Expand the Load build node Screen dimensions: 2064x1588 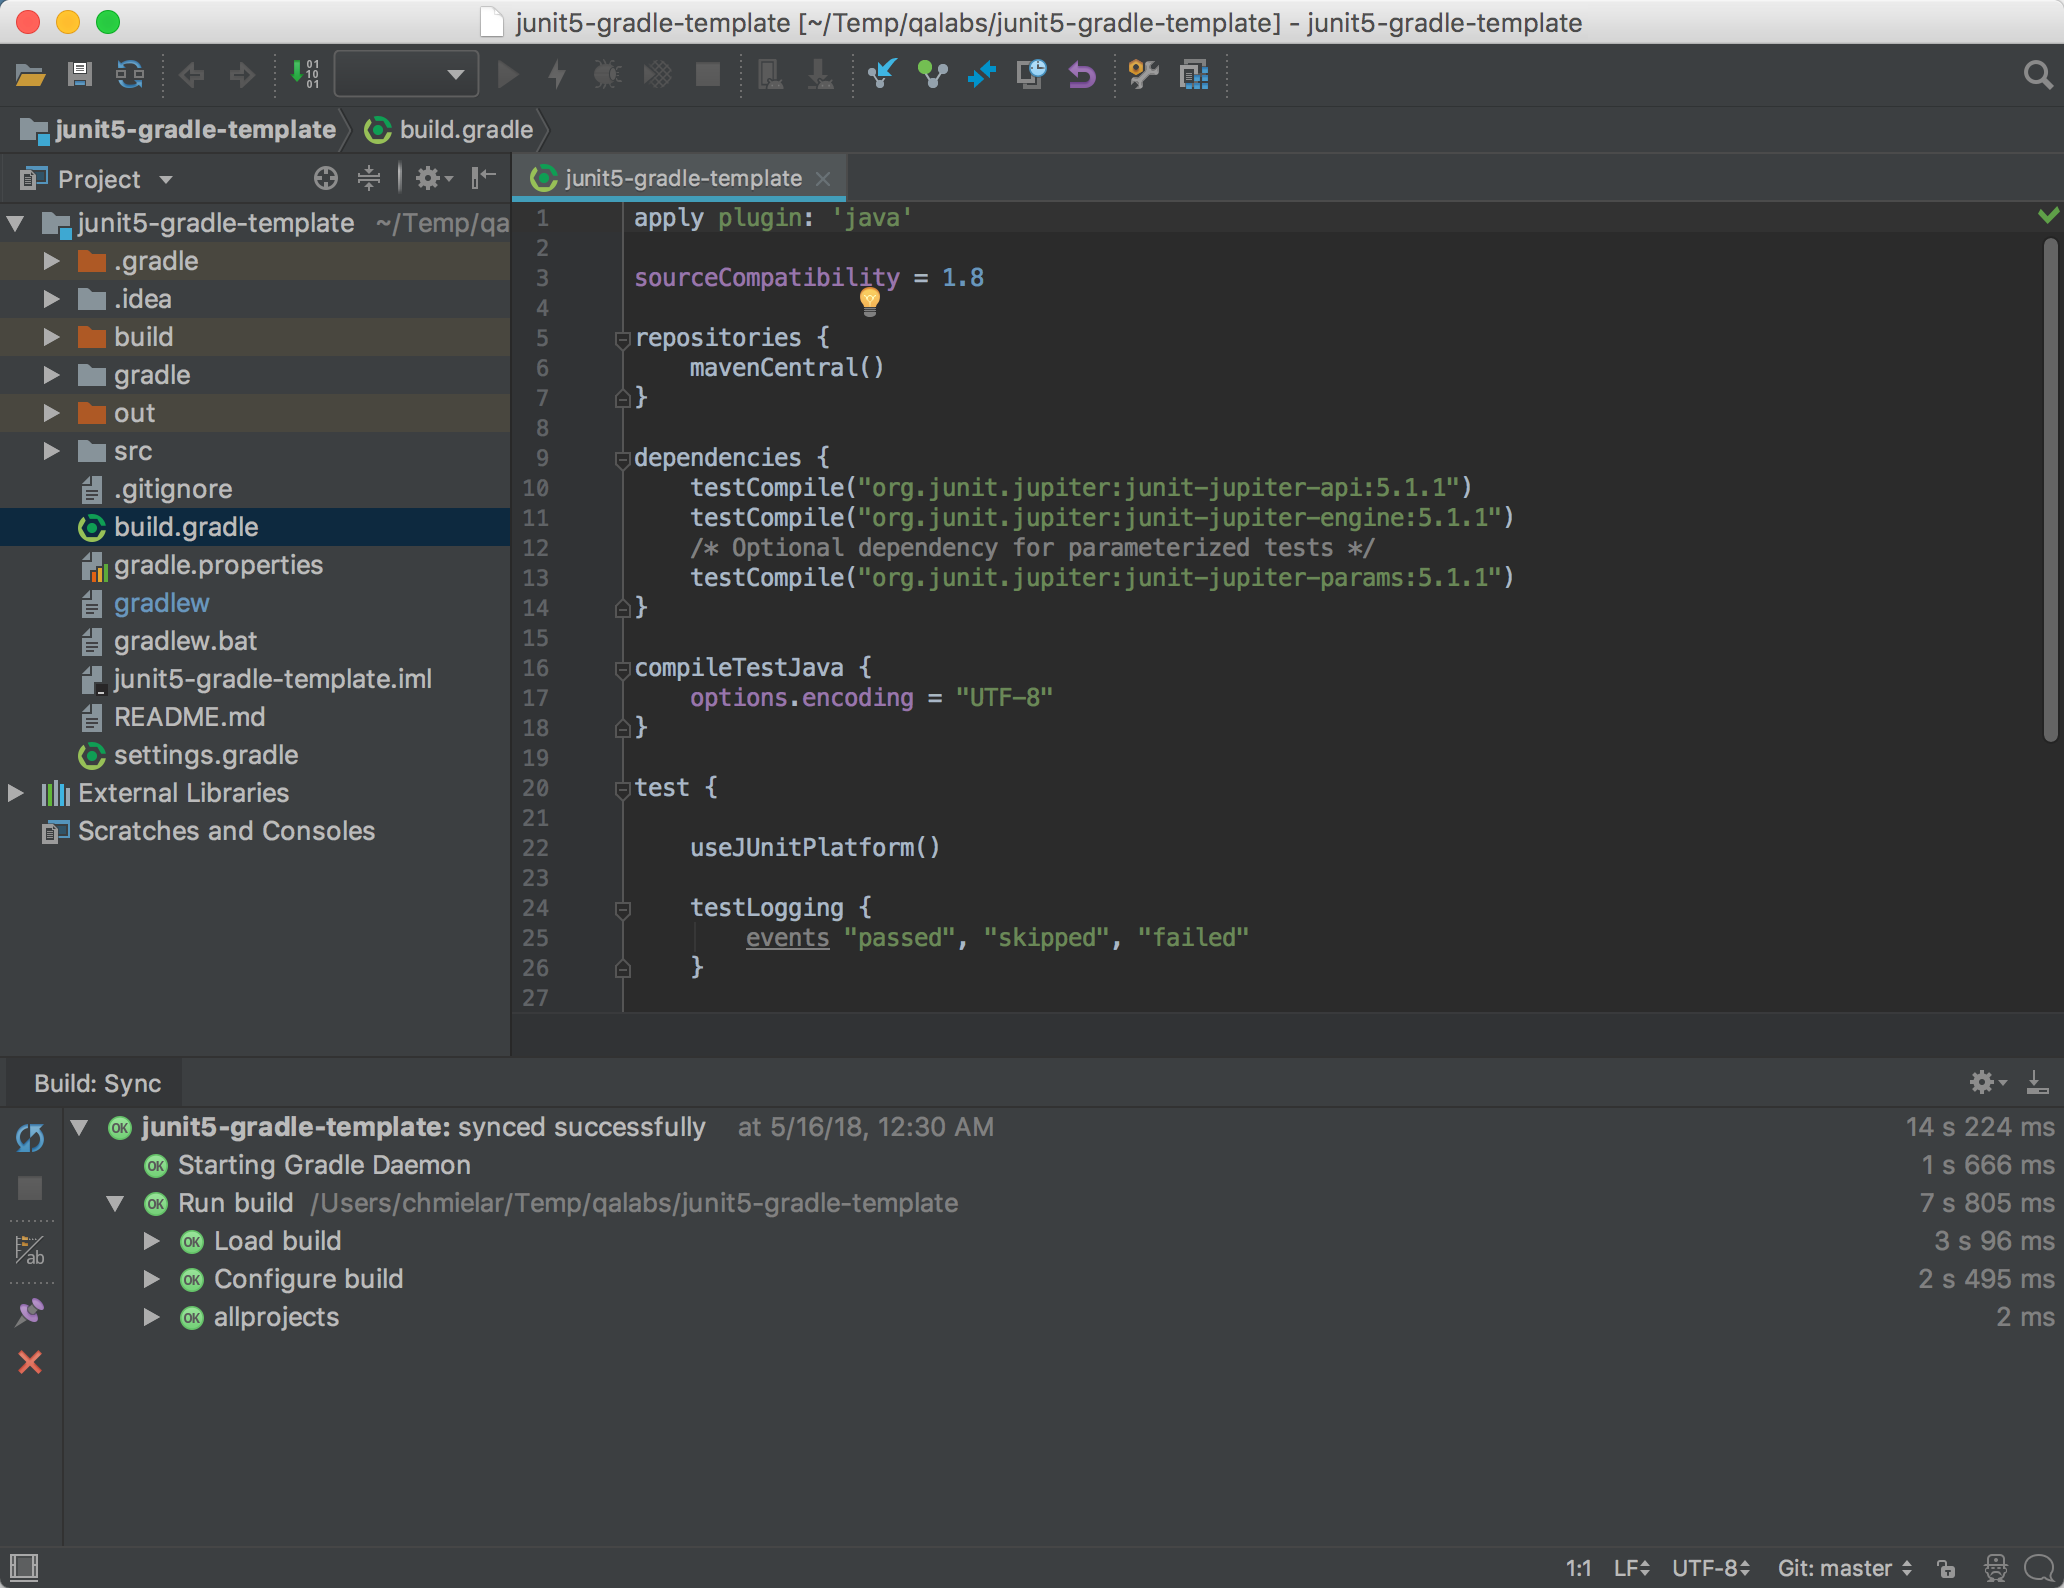tap(151, 1241)
